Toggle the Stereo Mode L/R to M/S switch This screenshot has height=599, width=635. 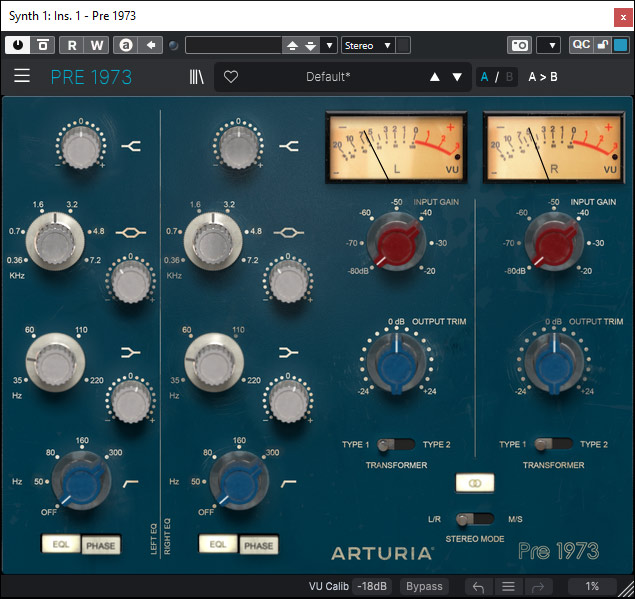(476, 519)
